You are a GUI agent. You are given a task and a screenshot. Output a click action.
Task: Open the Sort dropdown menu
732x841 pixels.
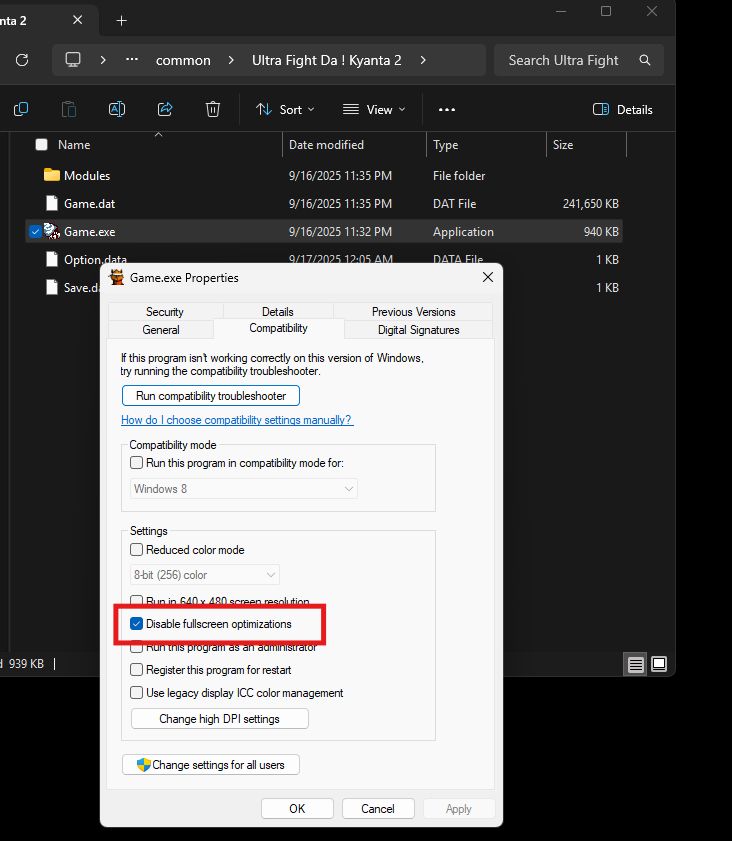tap(285, 109)
